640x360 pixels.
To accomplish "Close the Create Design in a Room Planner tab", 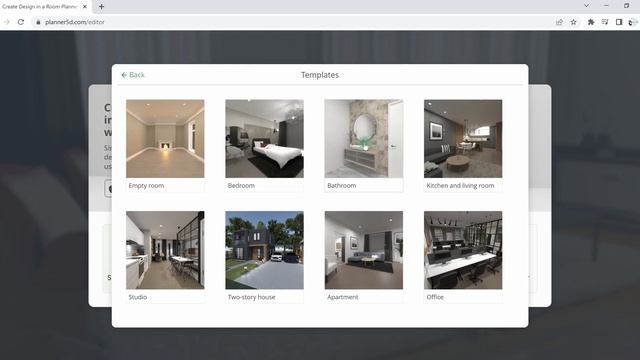I will [x=85, y=7].
